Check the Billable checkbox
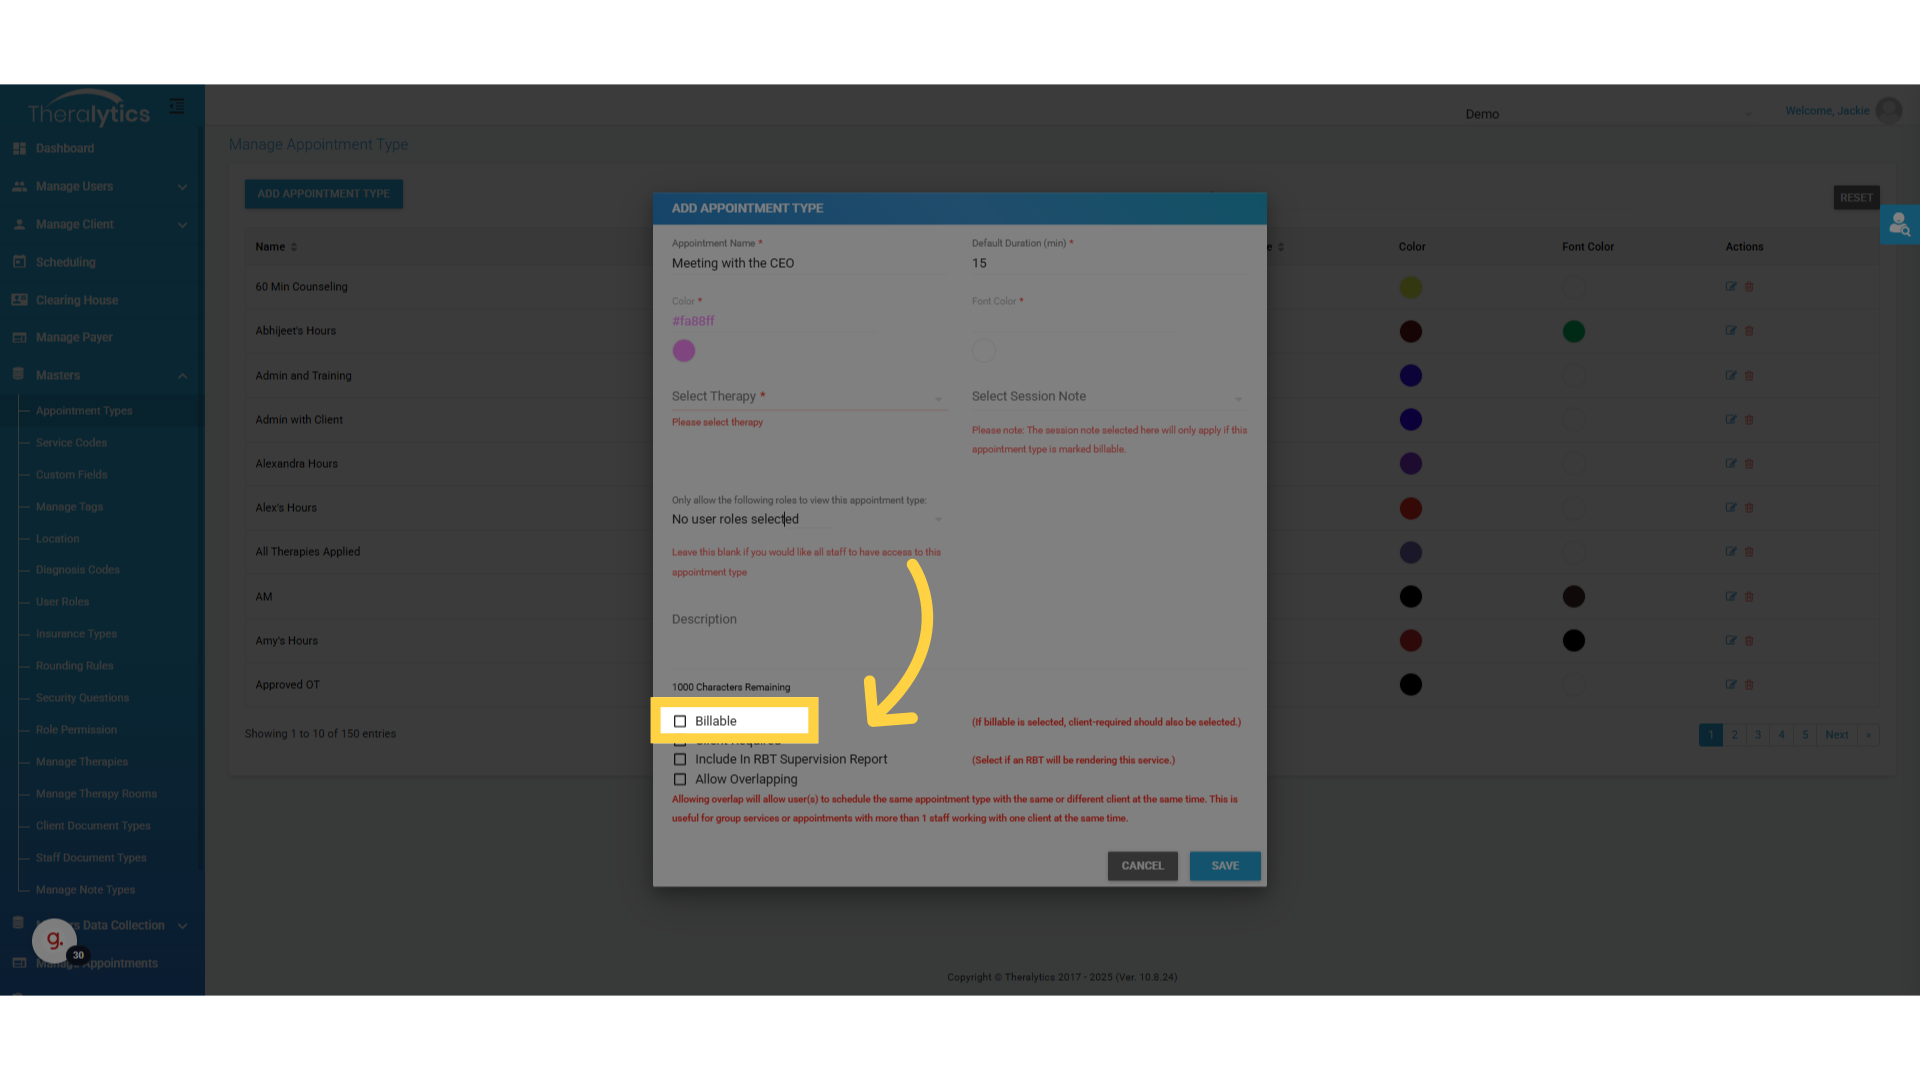This screenshot has height=1080, width=1920. (680, 721)
